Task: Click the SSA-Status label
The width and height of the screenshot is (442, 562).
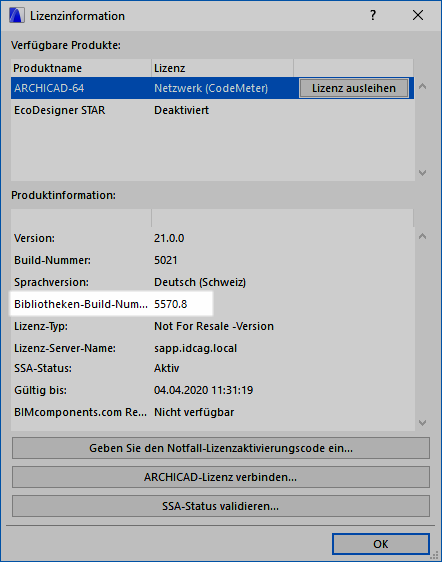Action: [x=43, y=368]
